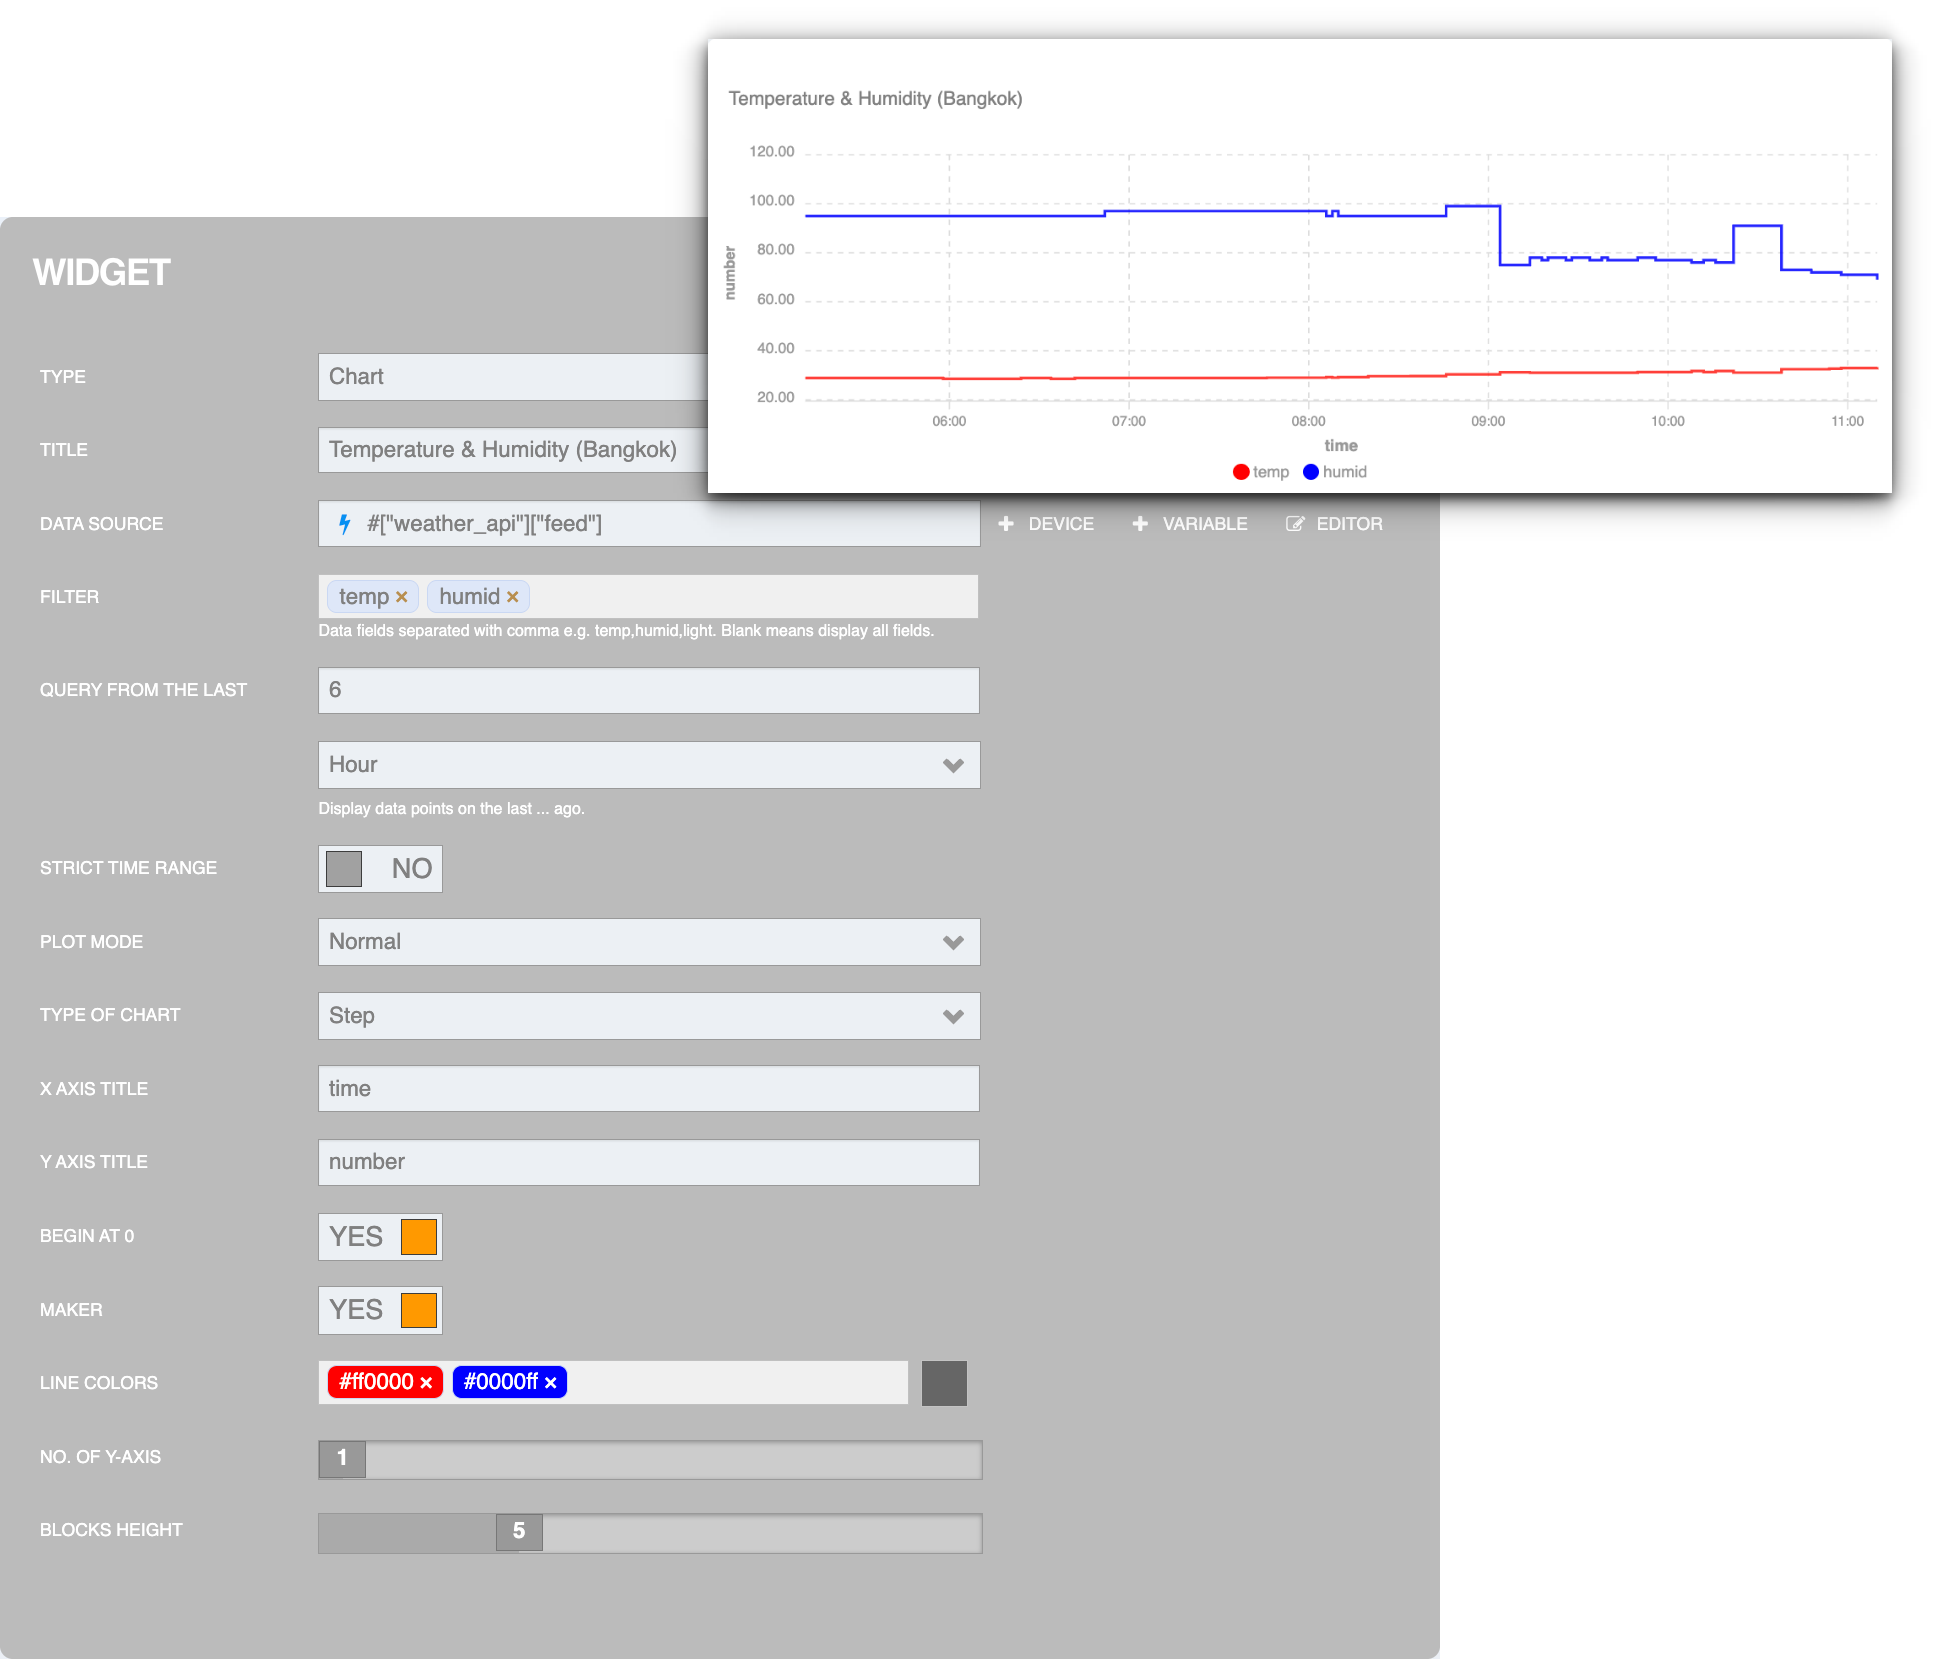Toggle the Maker switch
This screenshot has width=1938, height=1659.
pyautogui.click(x=380, y=1310)
